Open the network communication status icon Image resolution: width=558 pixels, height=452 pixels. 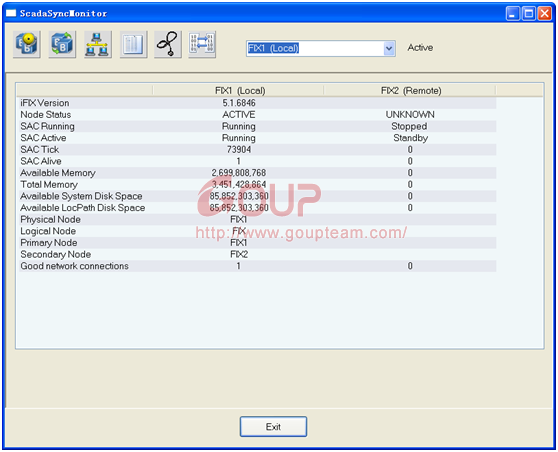98,44
